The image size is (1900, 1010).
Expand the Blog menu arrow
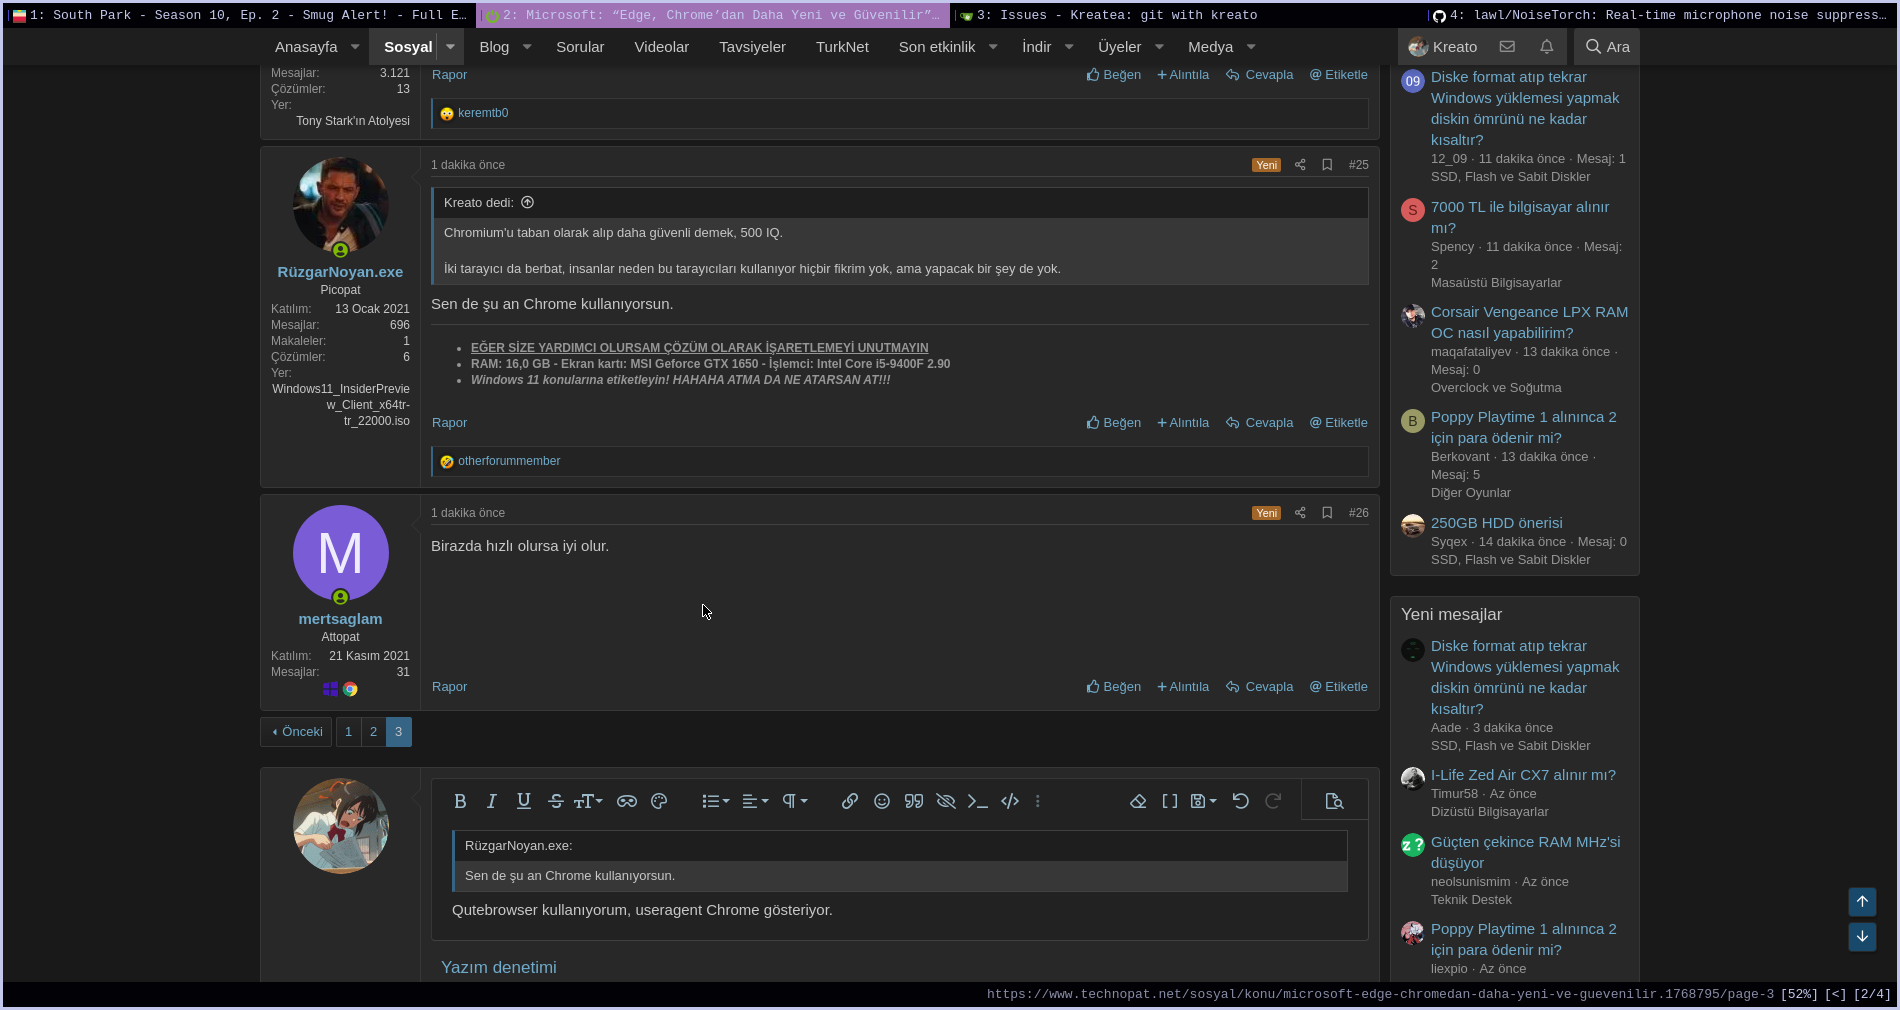click(x=527, y=47)
